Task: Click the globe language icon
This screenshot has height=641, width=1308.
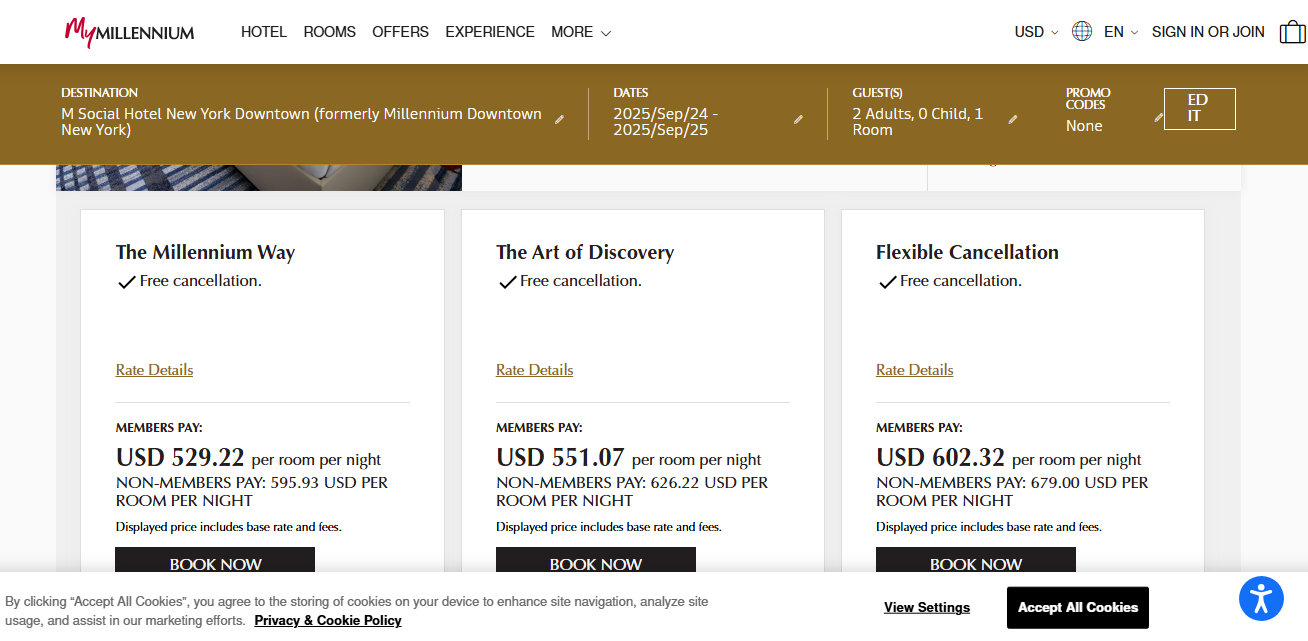Action: [x=1081, y=32]
